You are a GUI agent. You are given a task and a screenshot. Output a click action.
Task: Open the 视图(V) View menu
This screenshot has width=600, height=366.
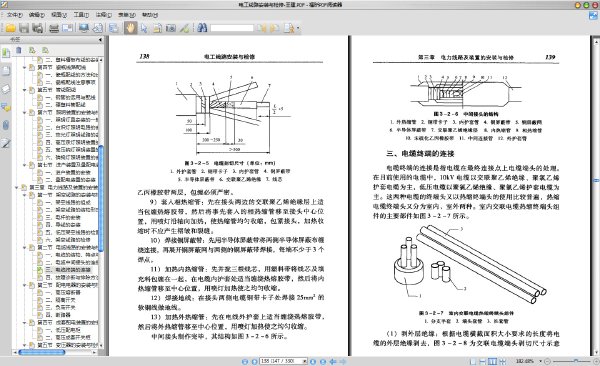[59, 15]
